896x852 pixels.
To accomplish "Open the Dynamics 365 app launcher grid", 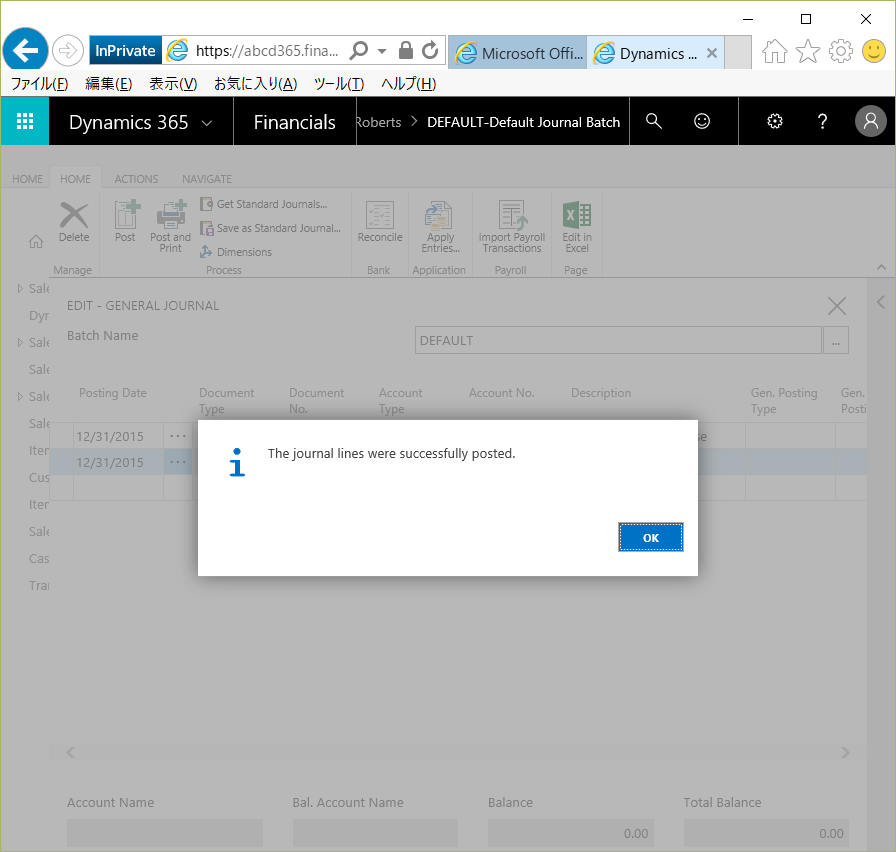I will pos(25,121).
